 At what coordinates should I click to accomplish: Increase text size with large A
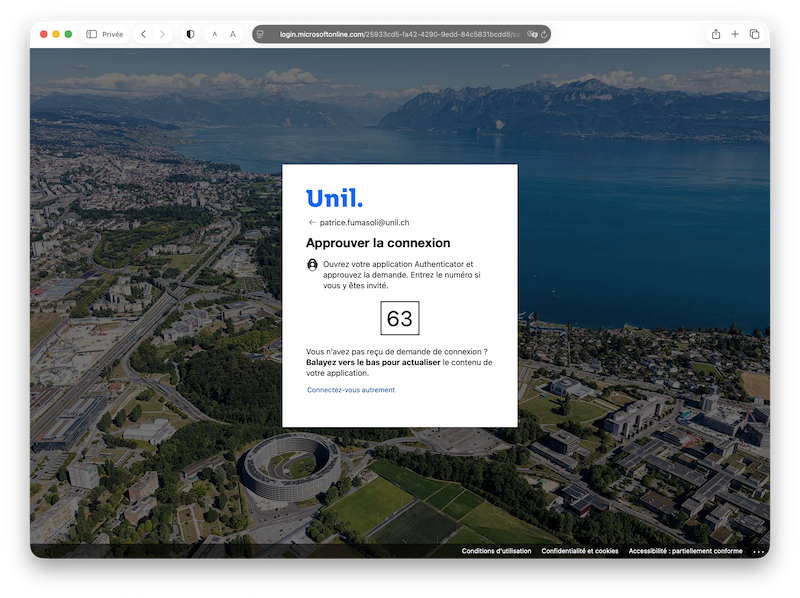tap(233, 34)
